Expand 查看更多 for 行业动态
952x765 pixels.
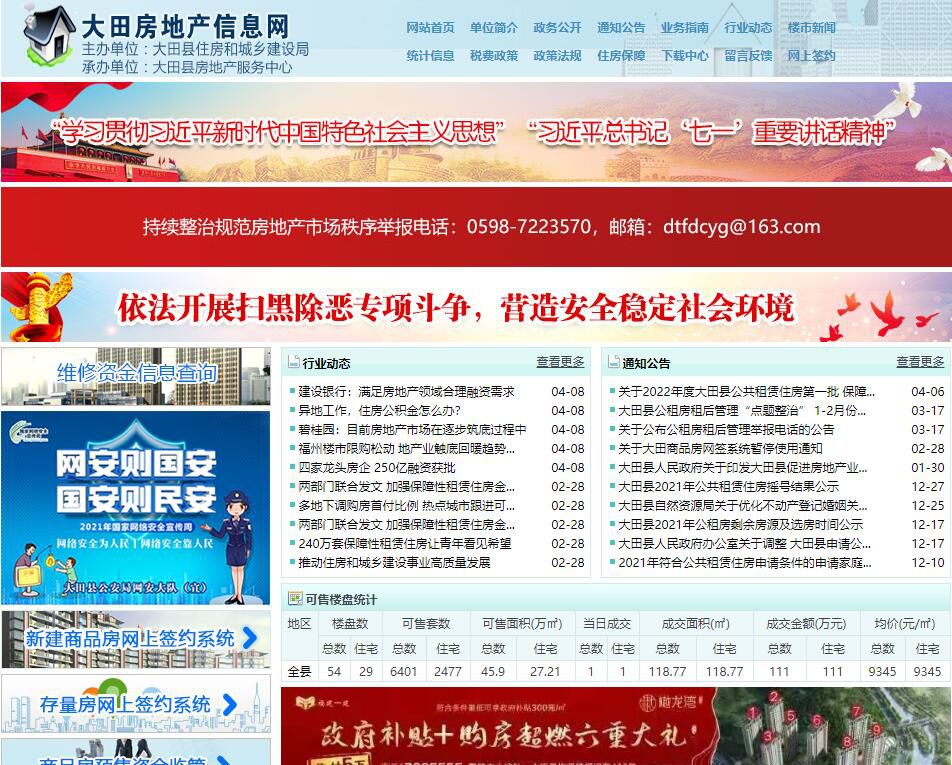(560, 362)
